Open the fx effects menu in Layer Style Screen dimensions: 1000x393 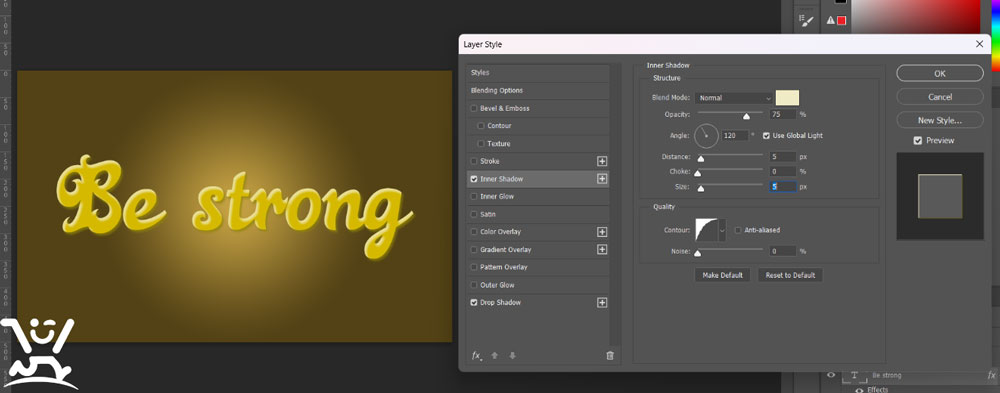pyautogui.click(x=476, y=356)
